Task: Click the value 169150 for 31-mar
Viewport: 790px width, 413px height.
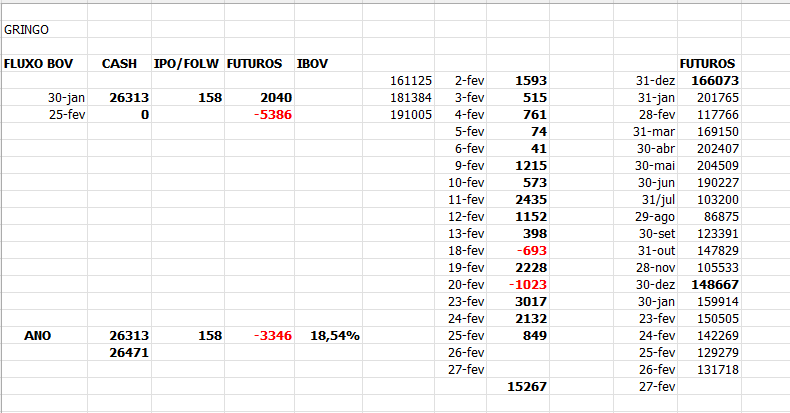Action: tap(709, 132)
